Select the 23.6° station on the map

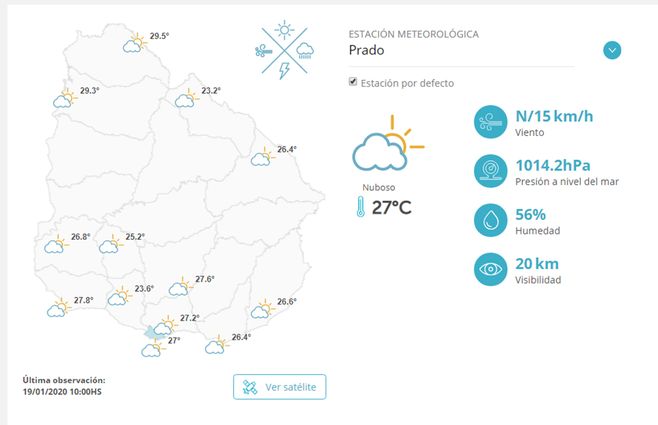pos(120,296)
